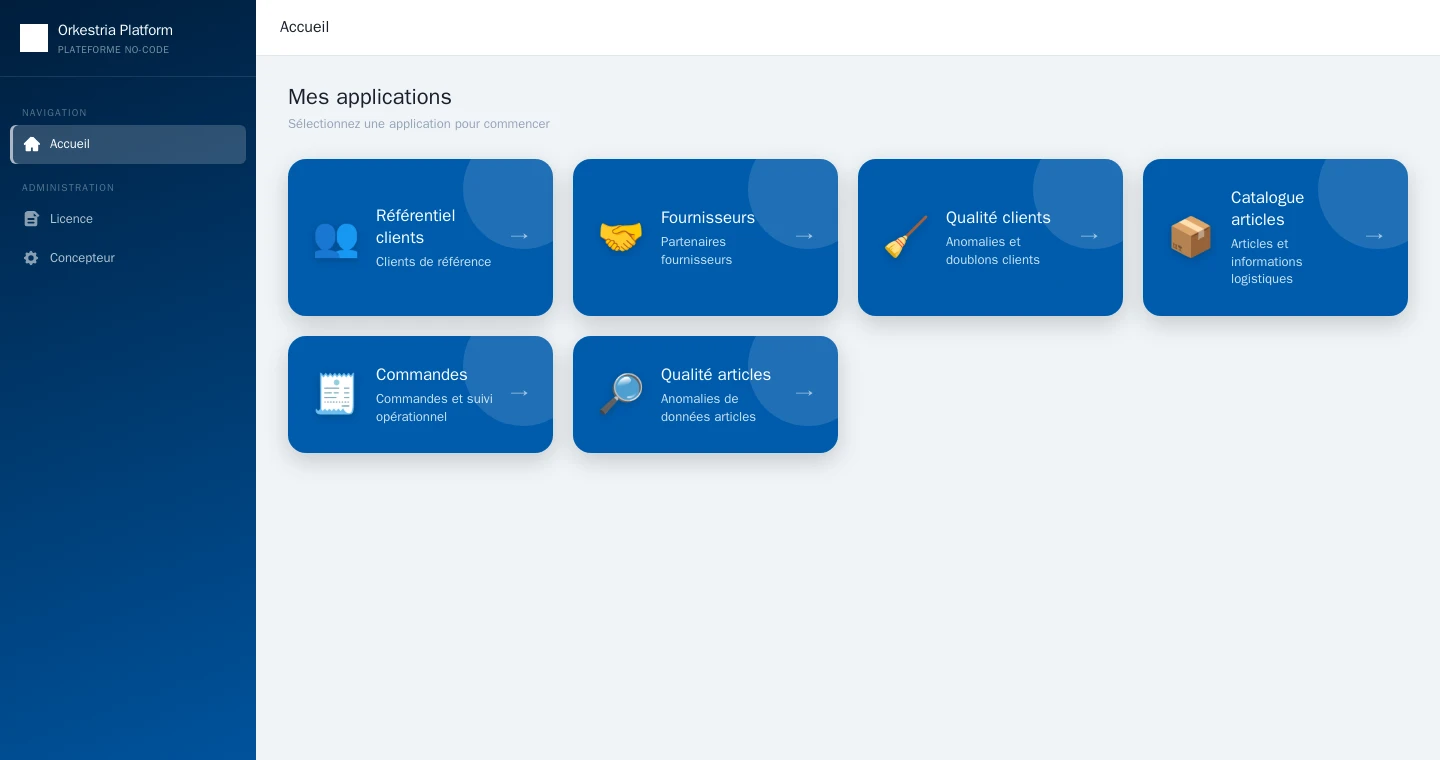Click the arrow on Qualité clients card

[1089, 237]
